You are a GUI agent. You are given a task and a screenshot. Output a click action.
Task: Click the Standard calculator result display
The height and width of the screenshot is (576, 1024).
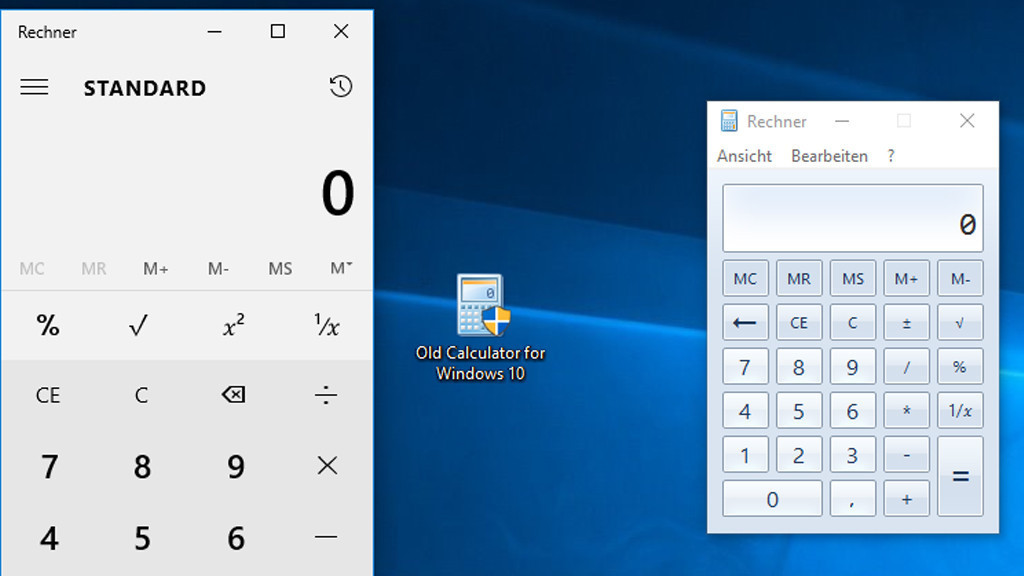point(337,193)
